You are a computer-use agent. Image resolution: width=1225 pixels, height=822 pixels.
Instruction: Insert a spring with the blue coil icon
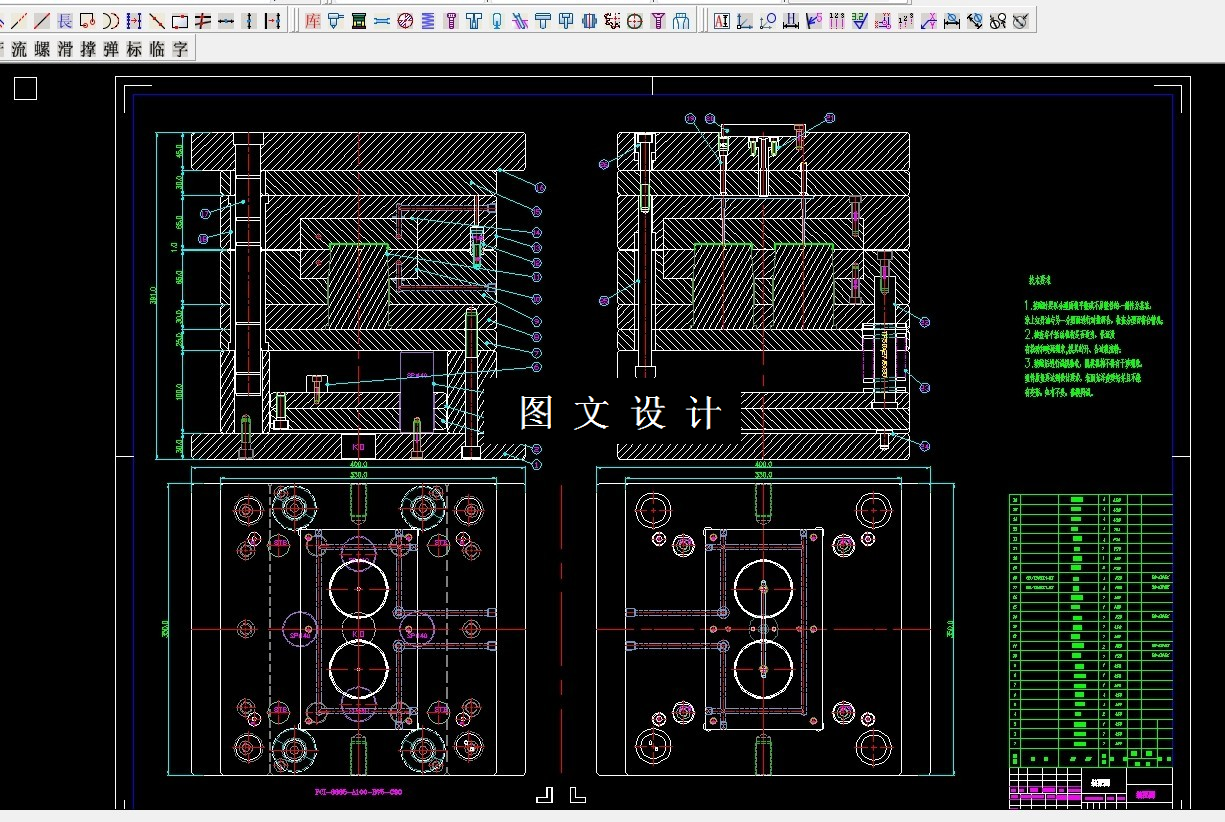click(428, 20)
